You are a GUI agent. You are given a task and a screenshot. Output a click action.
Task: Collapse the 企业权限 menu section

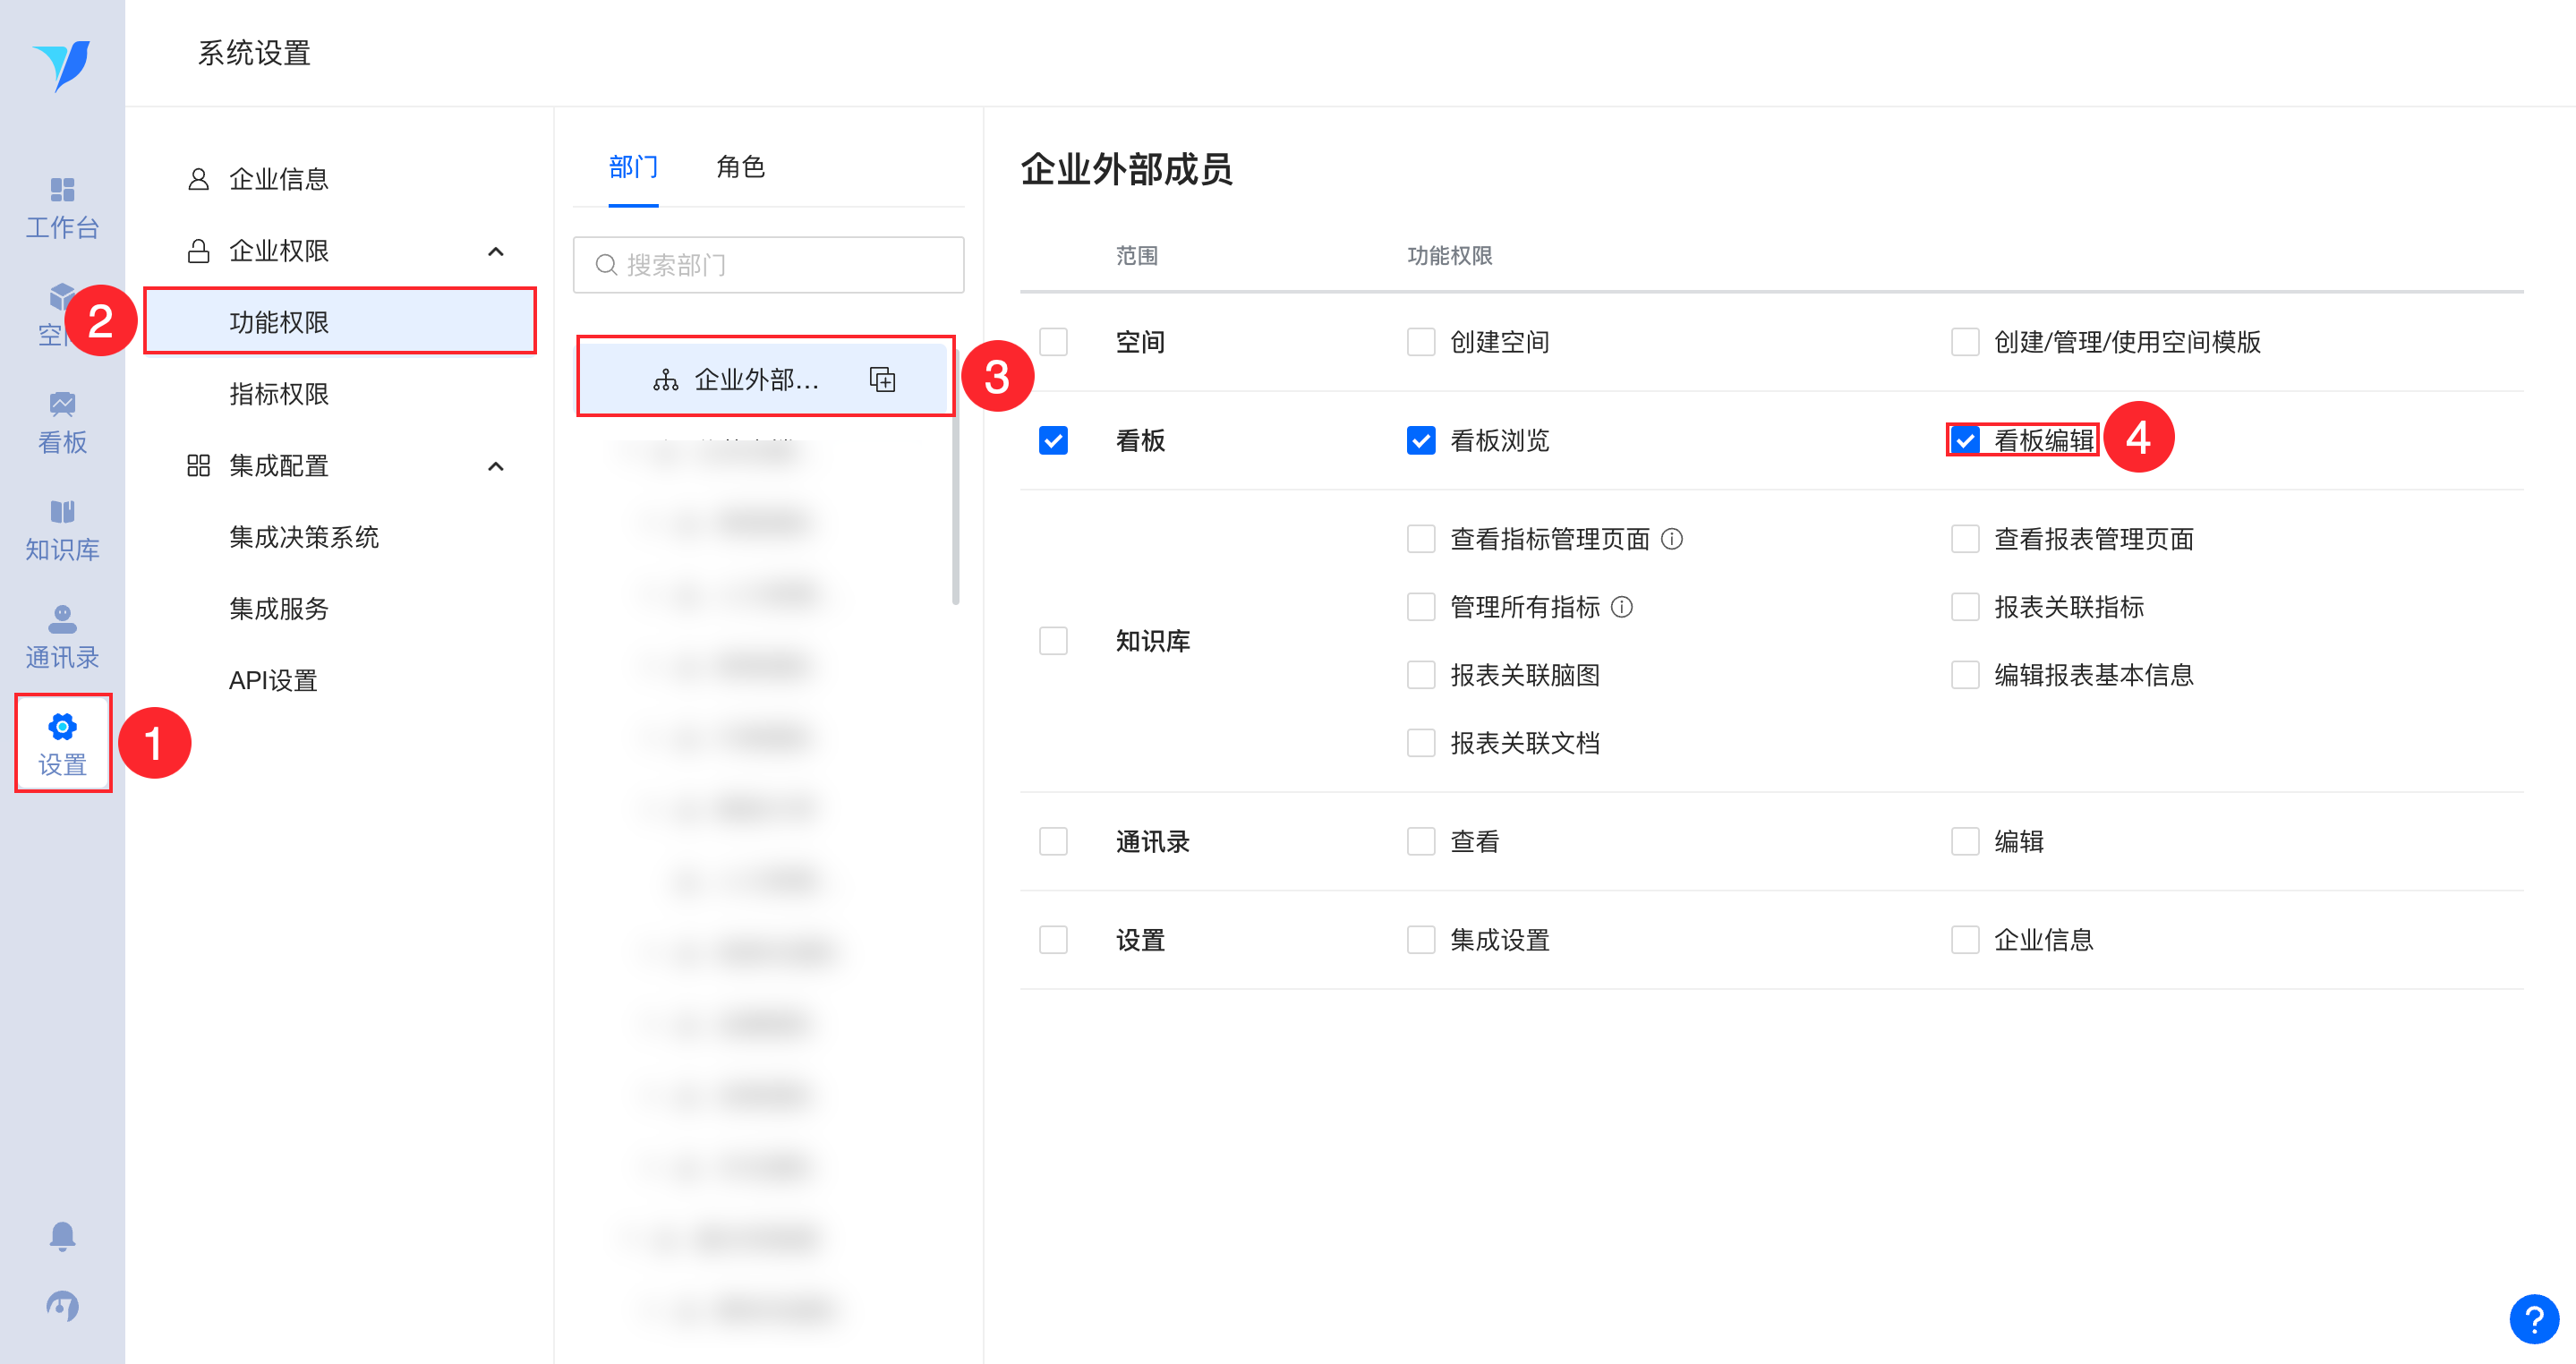495,251
